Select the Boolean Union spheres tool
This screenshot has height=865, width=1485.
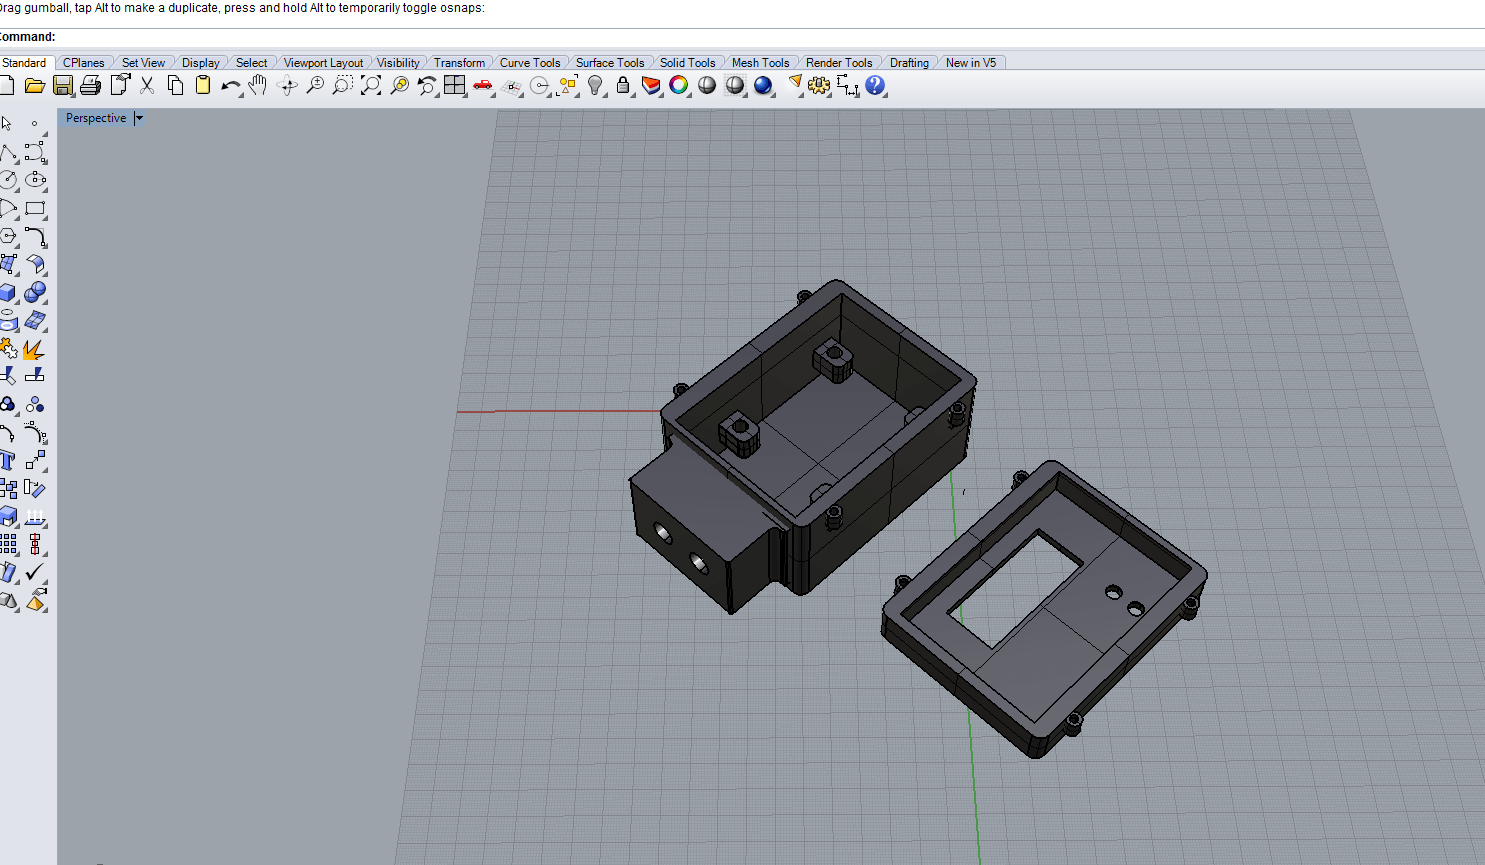coord(36,293)
